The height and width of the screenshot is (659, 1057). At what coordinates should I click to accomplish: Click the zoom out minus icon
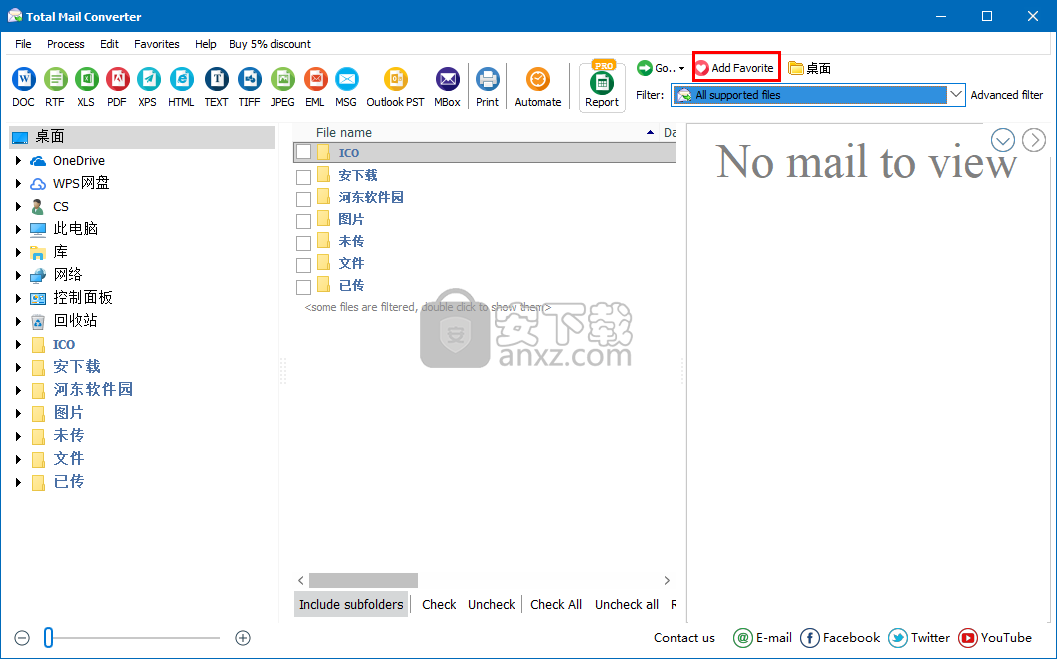(x=22, y=637)
